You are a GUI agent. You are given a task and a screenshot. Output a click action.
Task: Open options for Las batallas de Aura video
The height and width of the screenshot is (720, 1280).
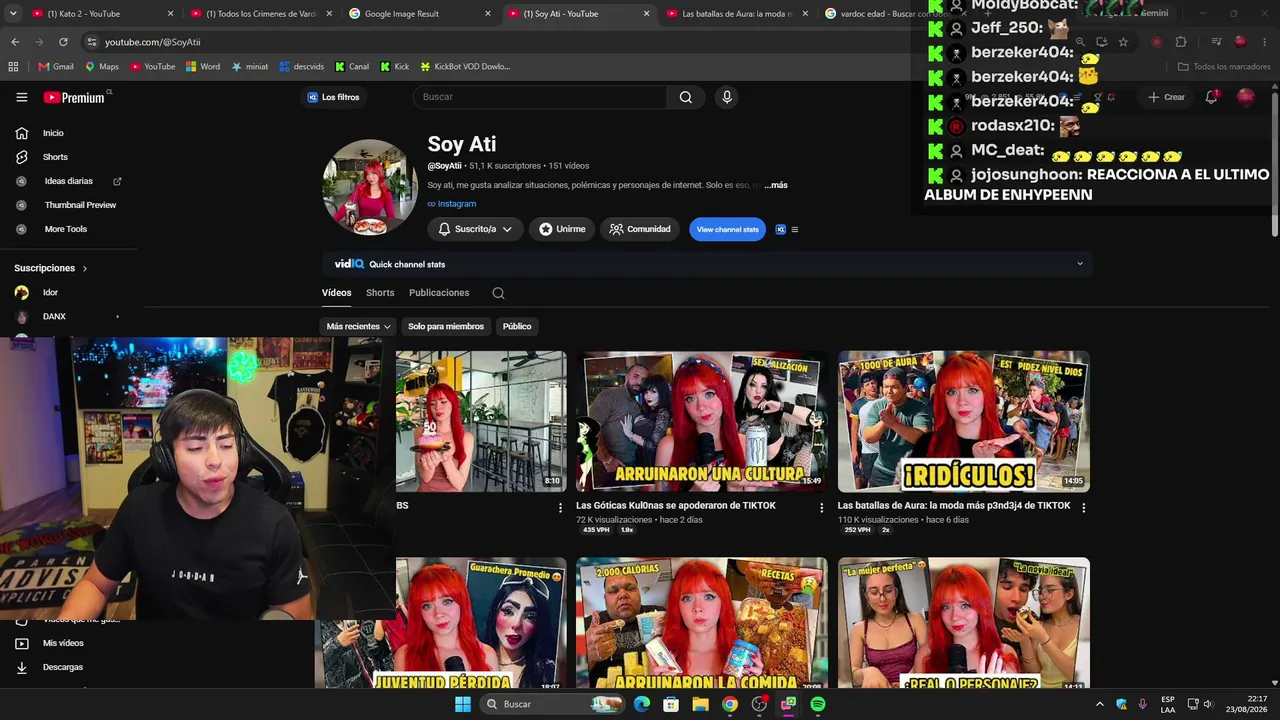click(1083, 507)
